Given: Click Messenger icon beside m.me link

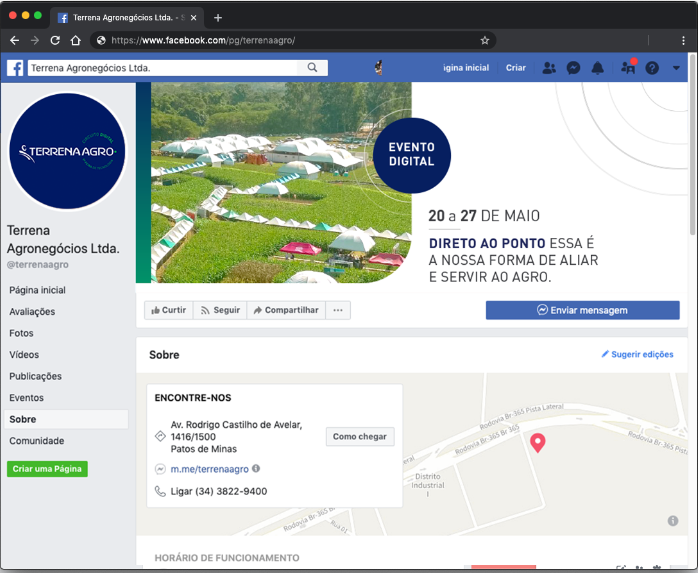Looking at the screenshot, I should [160, 469].
